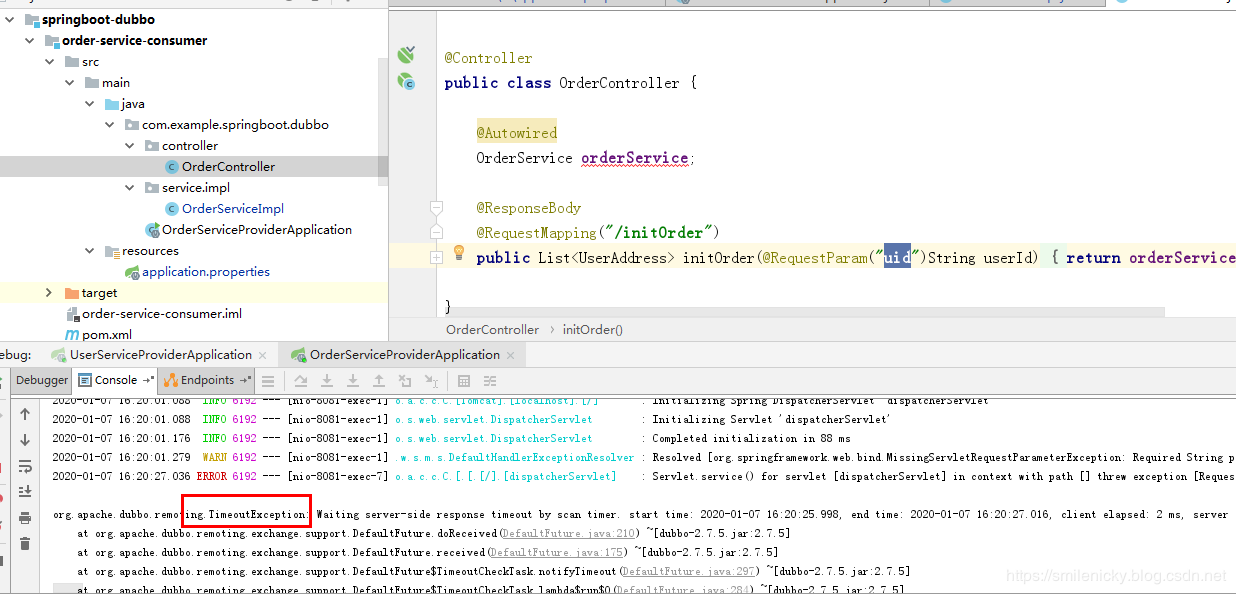
Task: Click the print console icon
Action: click(x=25, y=518)
